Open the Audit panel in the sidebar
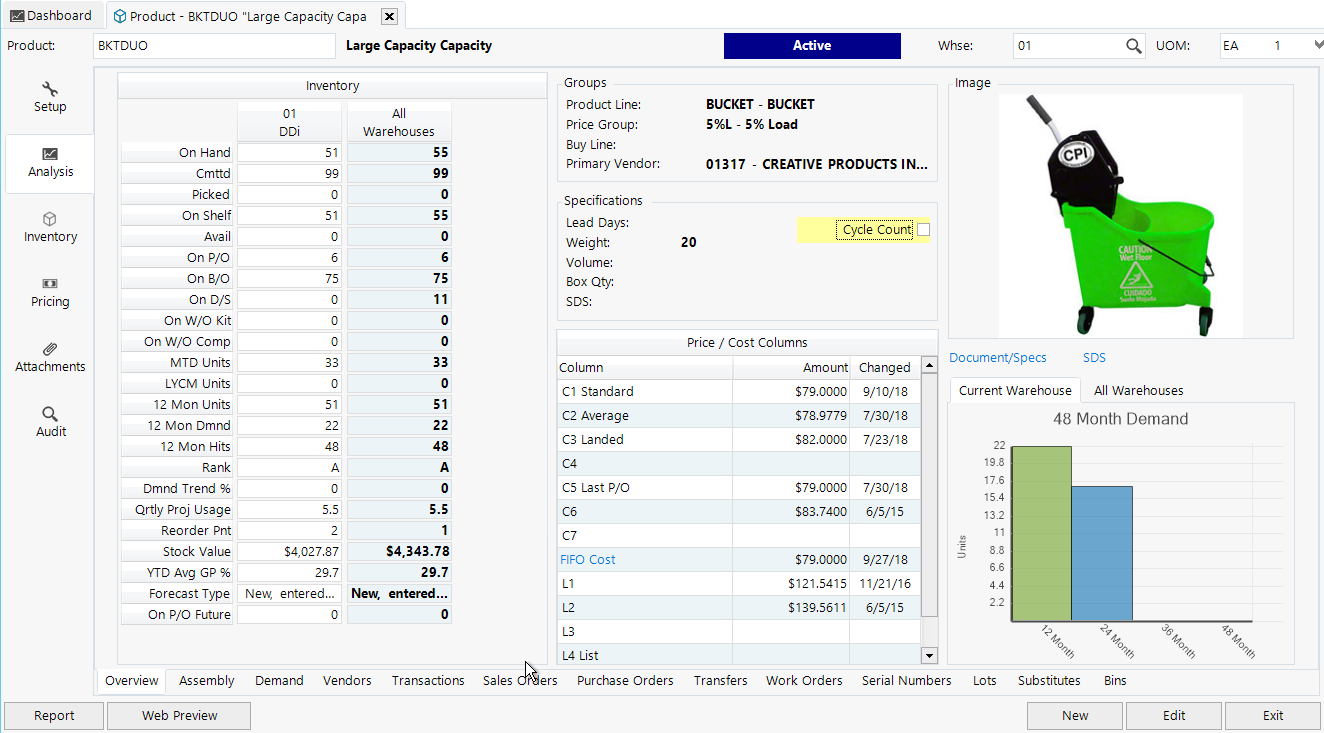Image resolution: width=1324 pixels, height=733 pixels. tap(49, 421)
